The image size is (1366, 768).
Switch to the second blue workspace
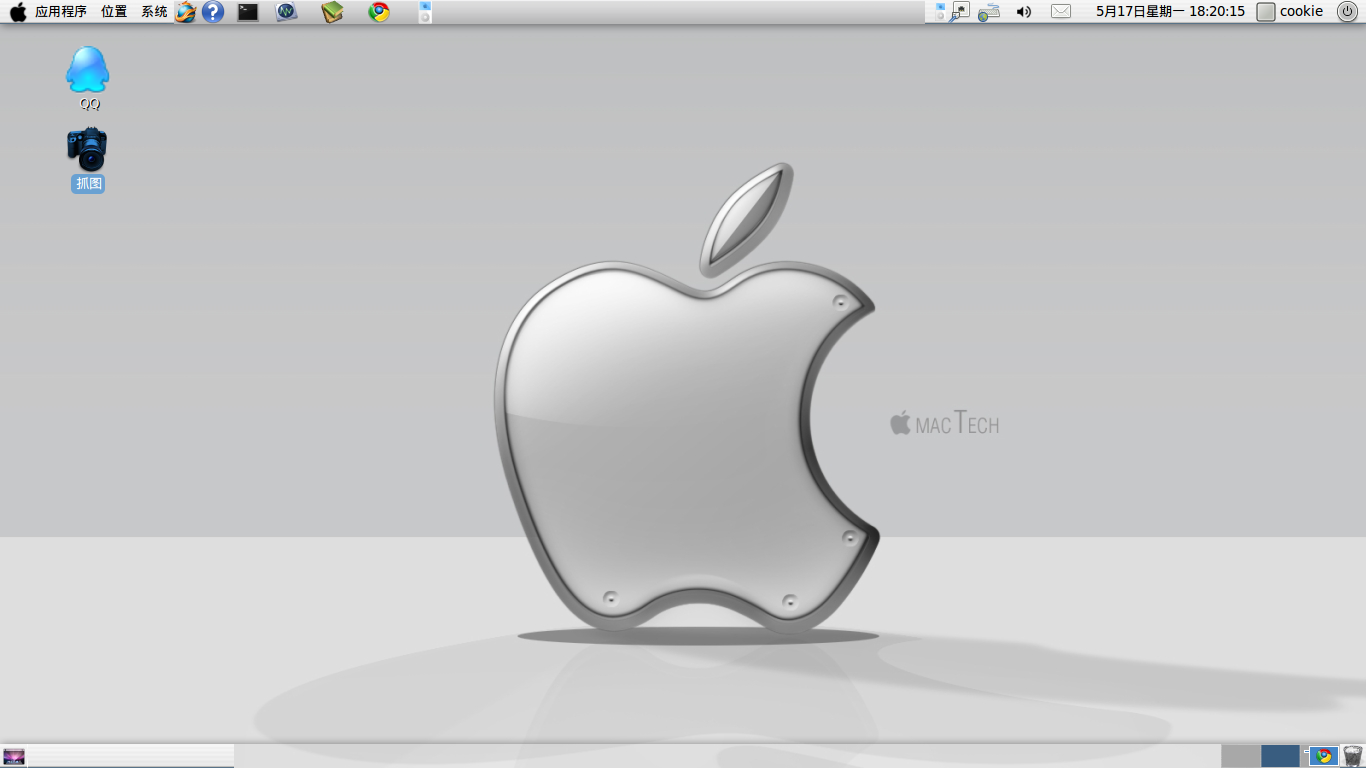tap(1280, 756)
